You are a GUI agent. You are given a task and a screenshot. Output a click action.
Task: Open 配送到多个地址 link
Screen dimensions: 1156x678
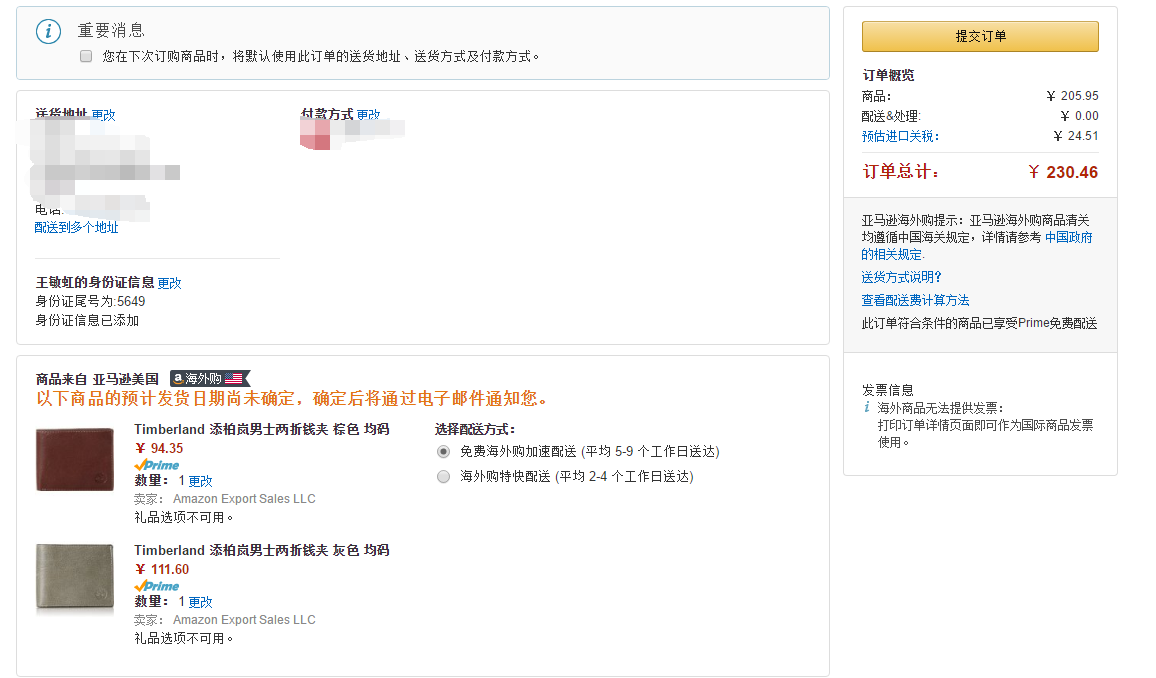[x=77, y=228]
